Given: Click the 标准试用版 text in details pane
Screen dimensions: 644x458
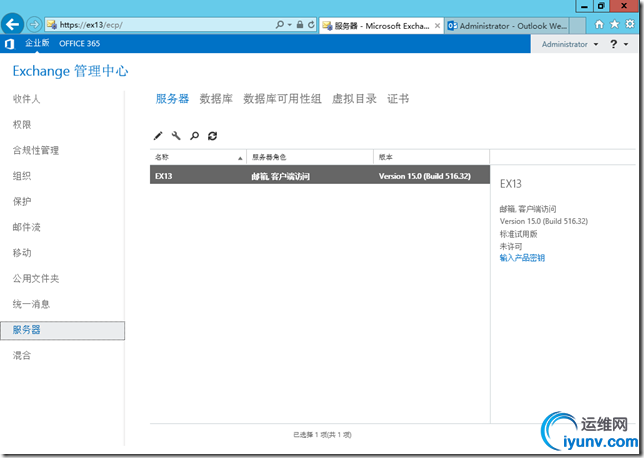Looking at the screenshot, I should point(518,234).
